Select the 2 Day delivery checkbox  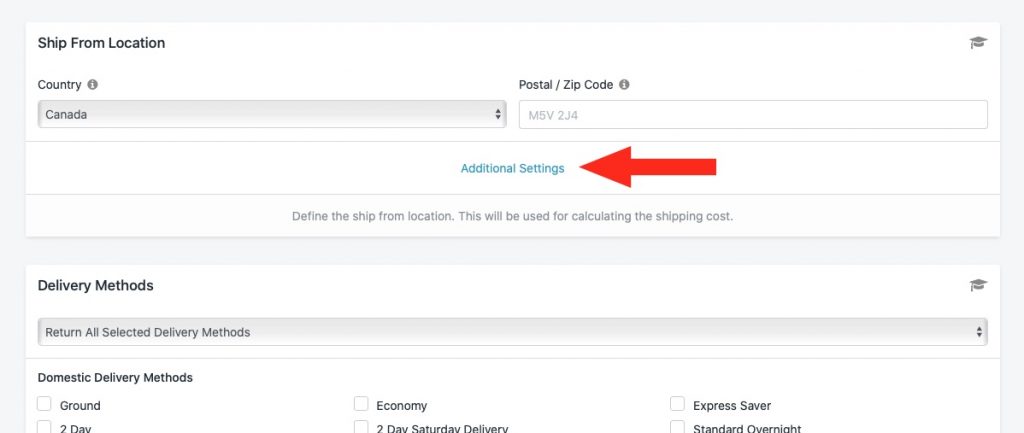(44, 427)
